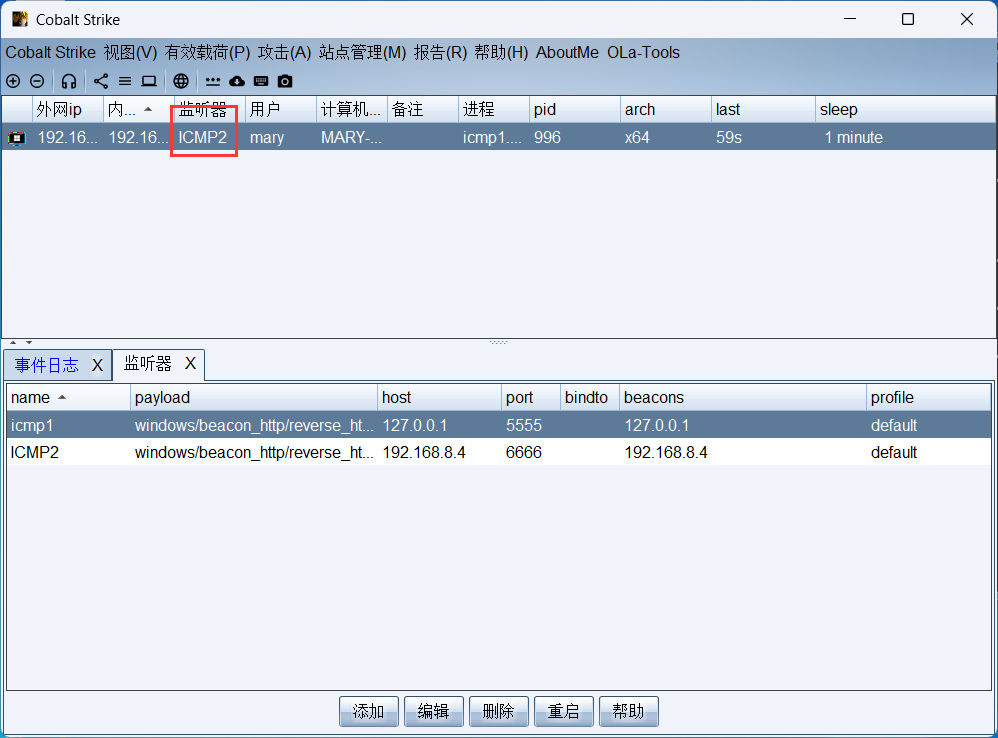Open the 站点管理(M) menu

point(362,53)
